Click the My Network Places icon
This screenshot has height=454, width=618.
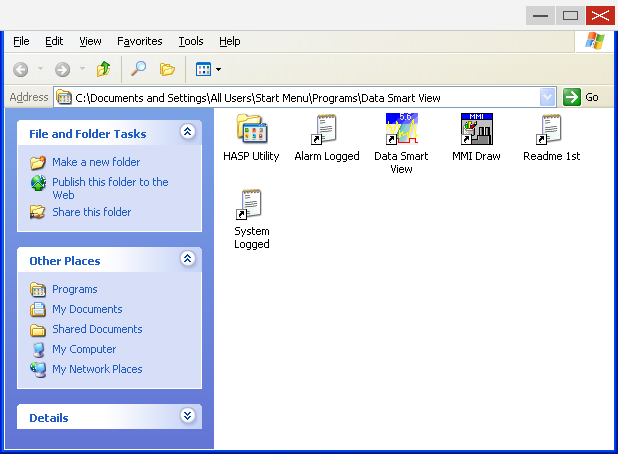coord(38,369)
